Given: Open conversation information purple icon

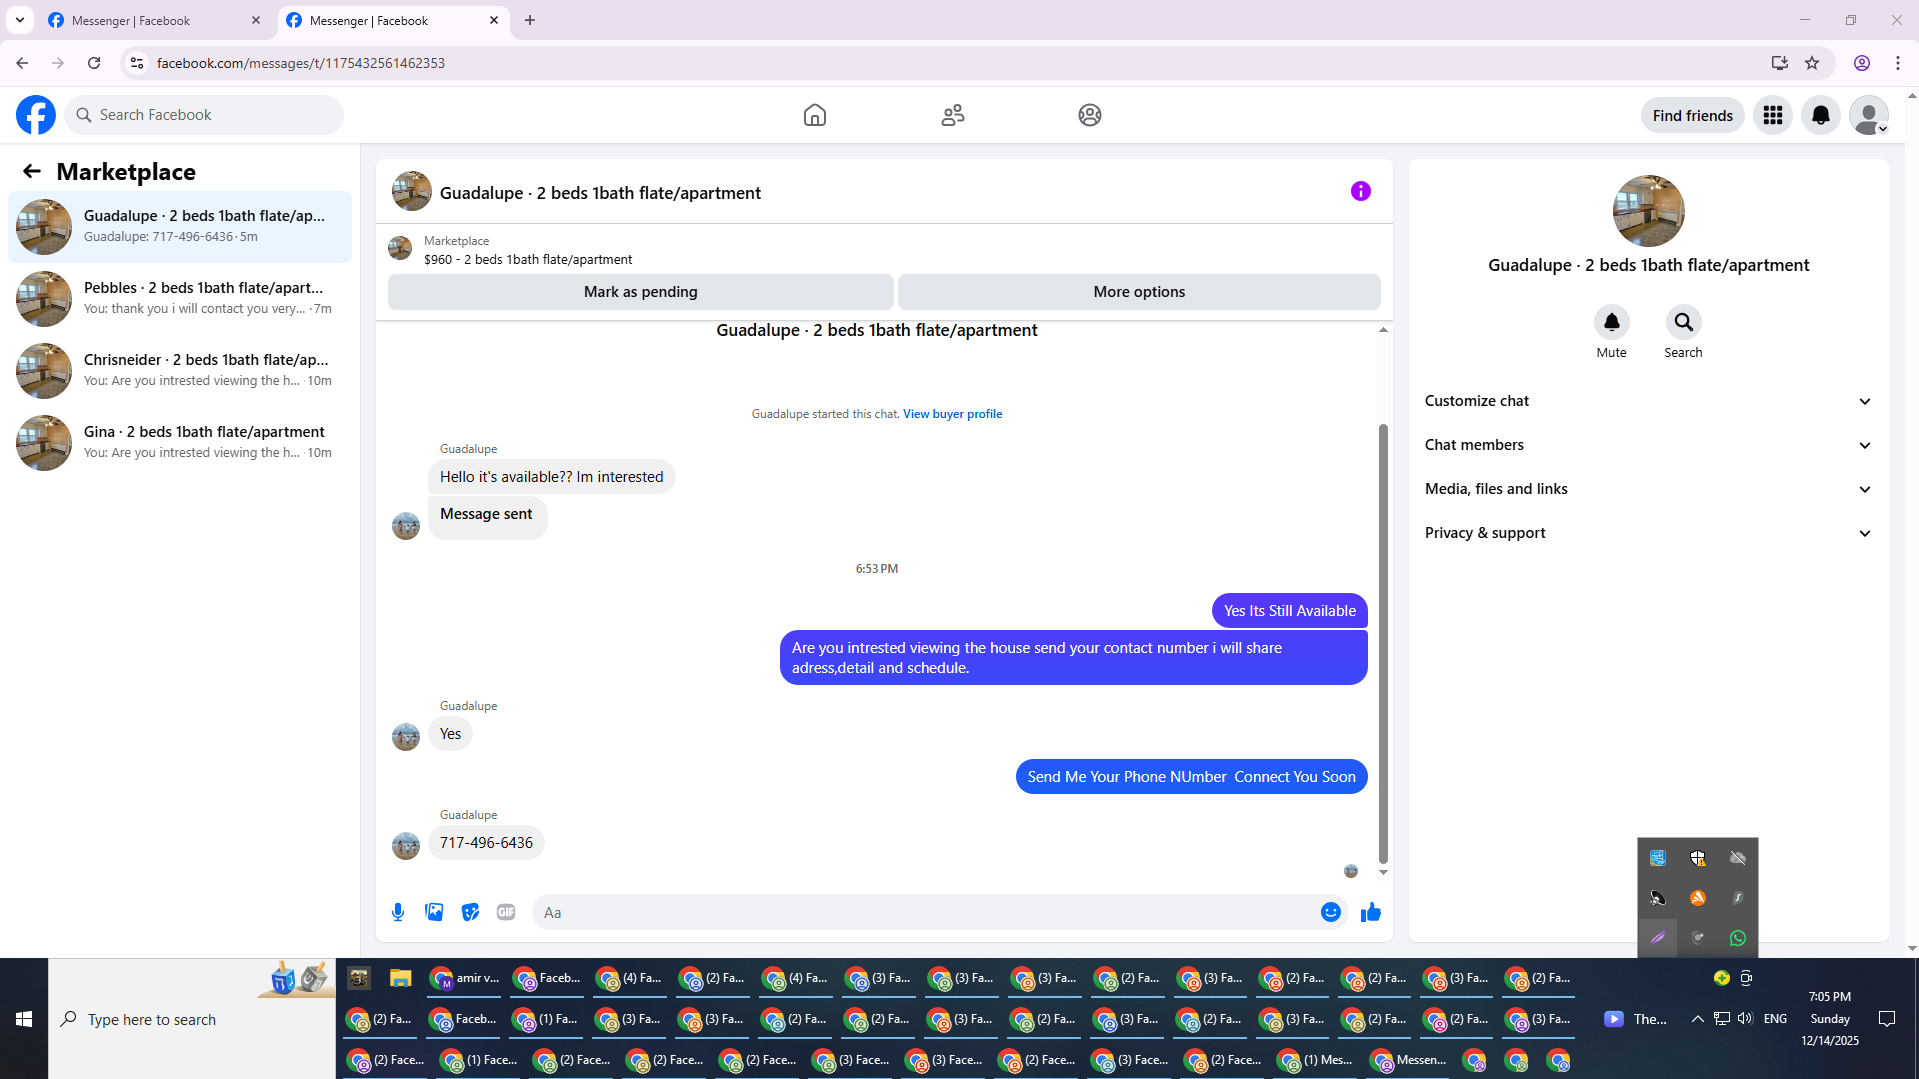Looking at the screenshot, I should click(x=1361, y=191).
